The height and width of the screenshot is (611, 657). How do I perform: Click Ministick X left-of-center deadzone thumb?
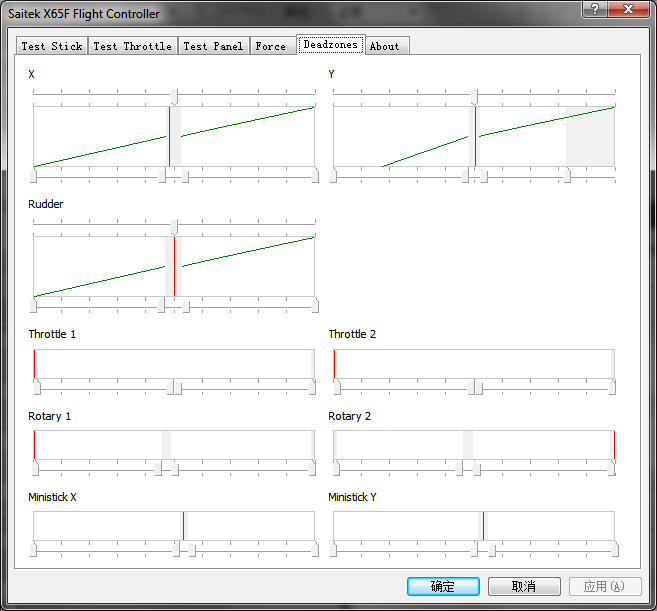point(176,549)
